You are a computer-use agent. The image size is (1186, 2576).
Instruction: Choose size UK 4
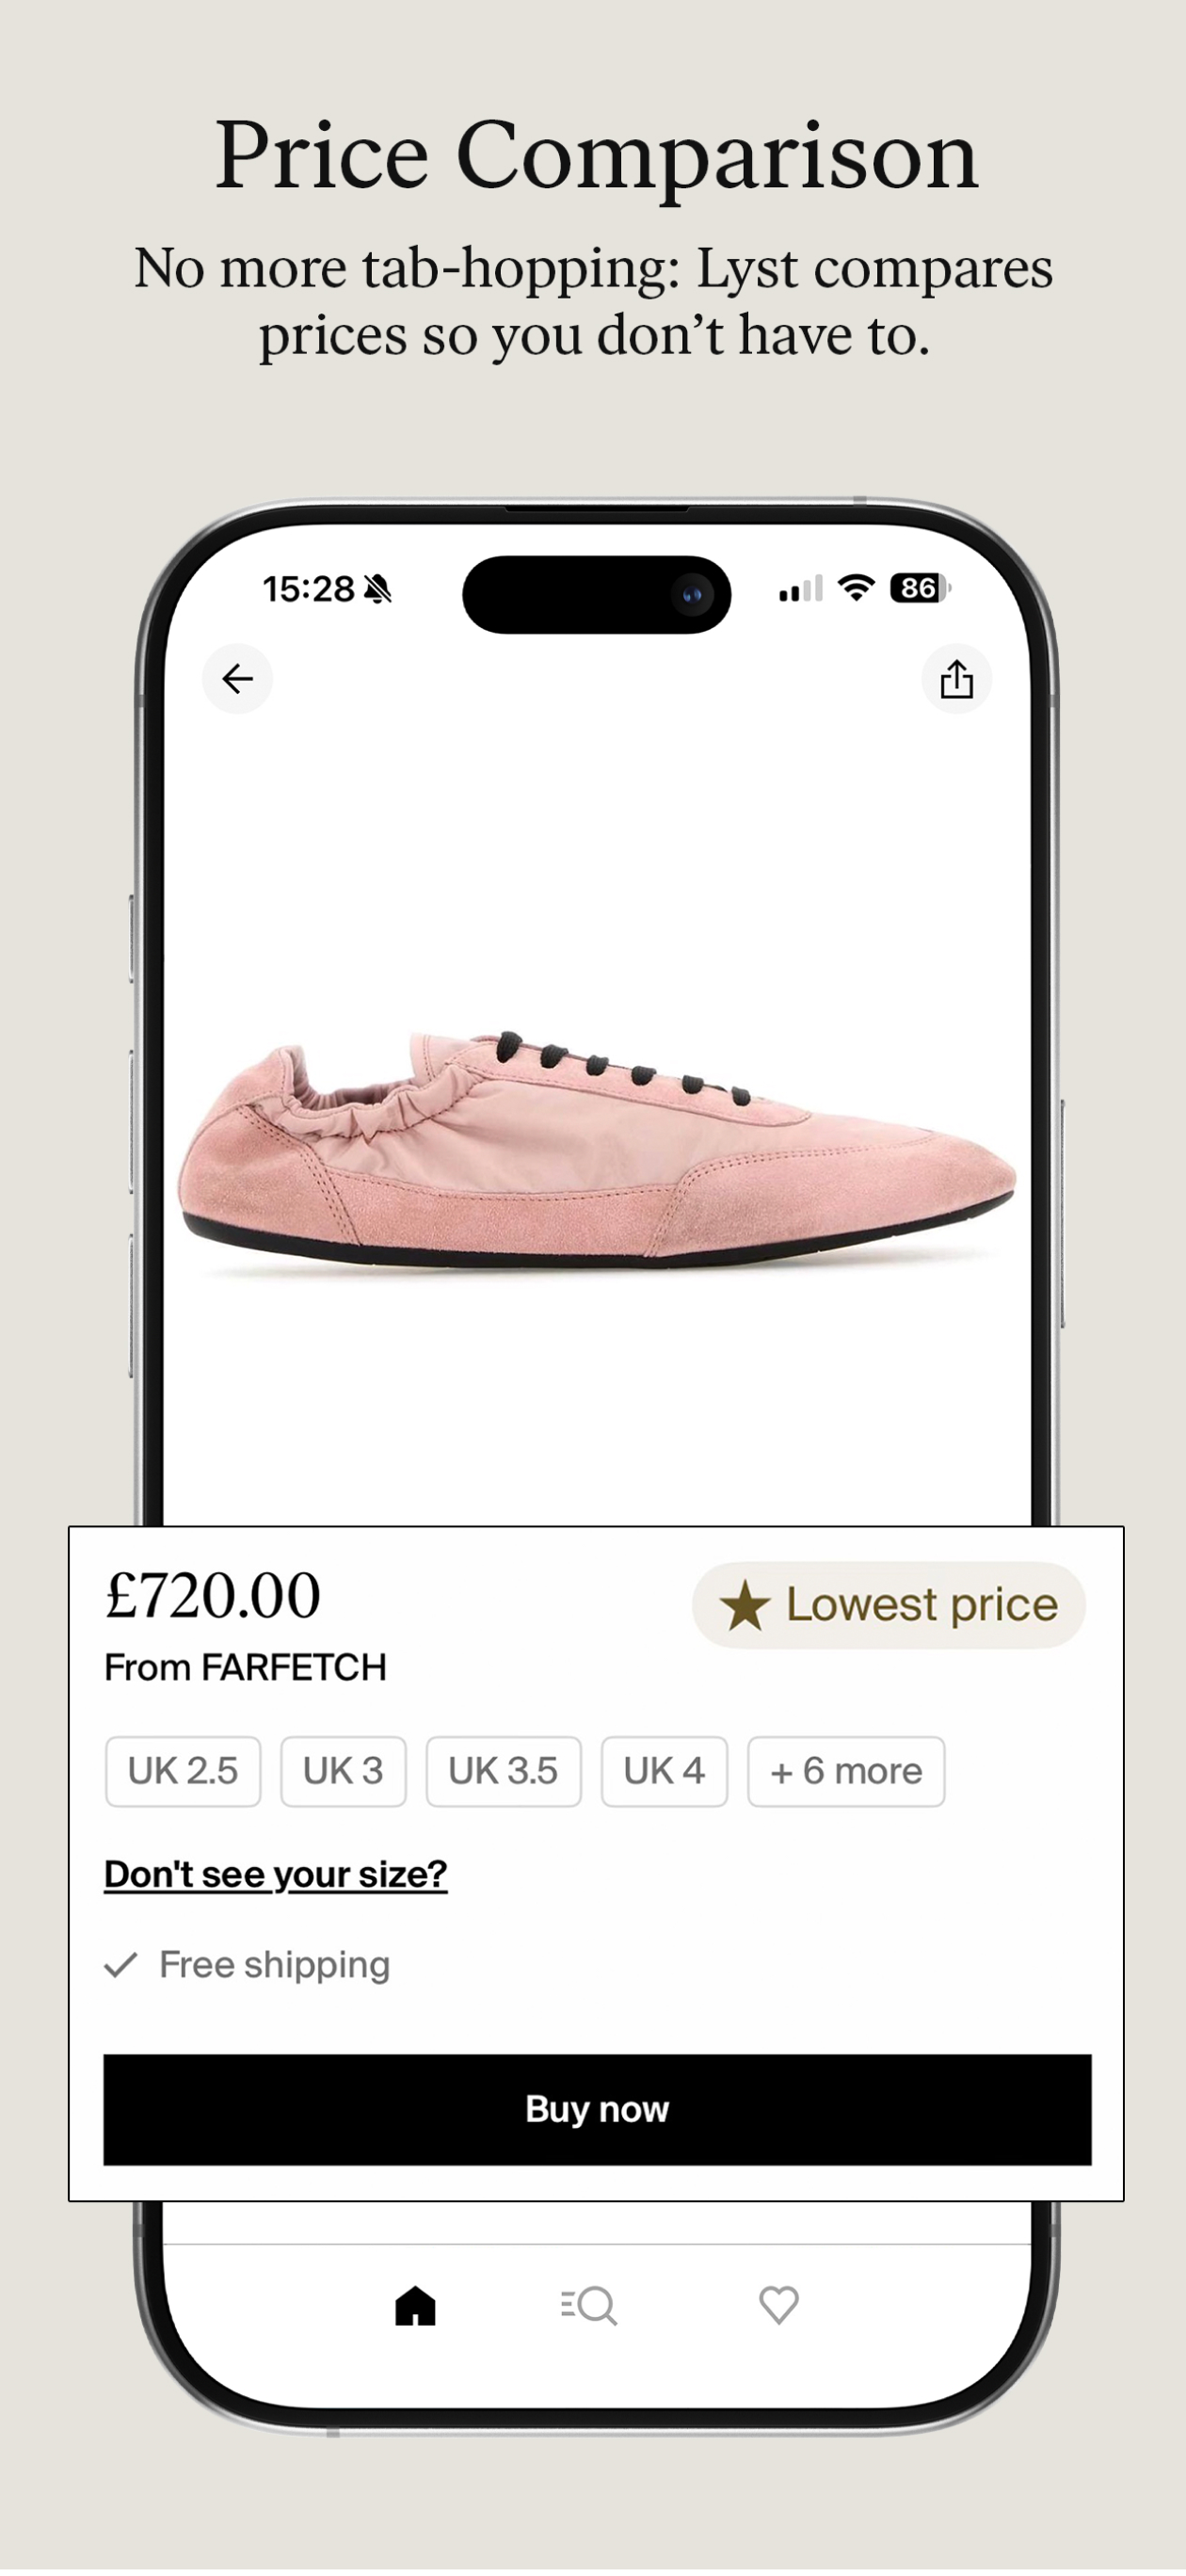(x=664, y=1771)
